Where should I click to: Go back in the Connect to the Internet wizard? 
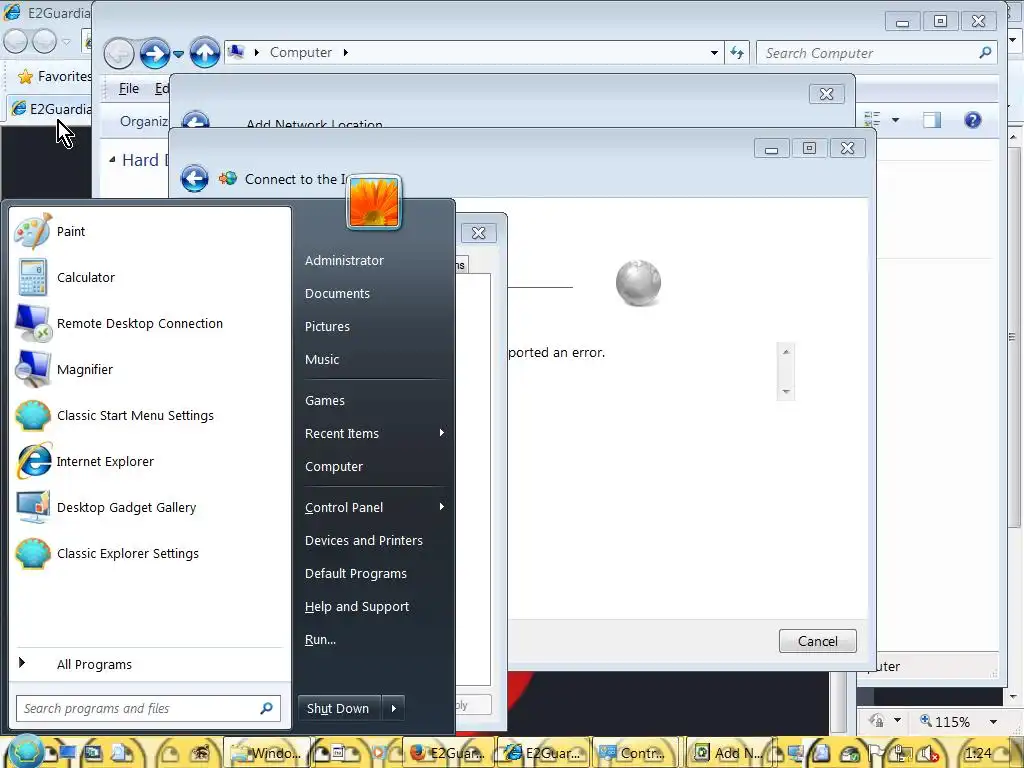tap(195, 178)
